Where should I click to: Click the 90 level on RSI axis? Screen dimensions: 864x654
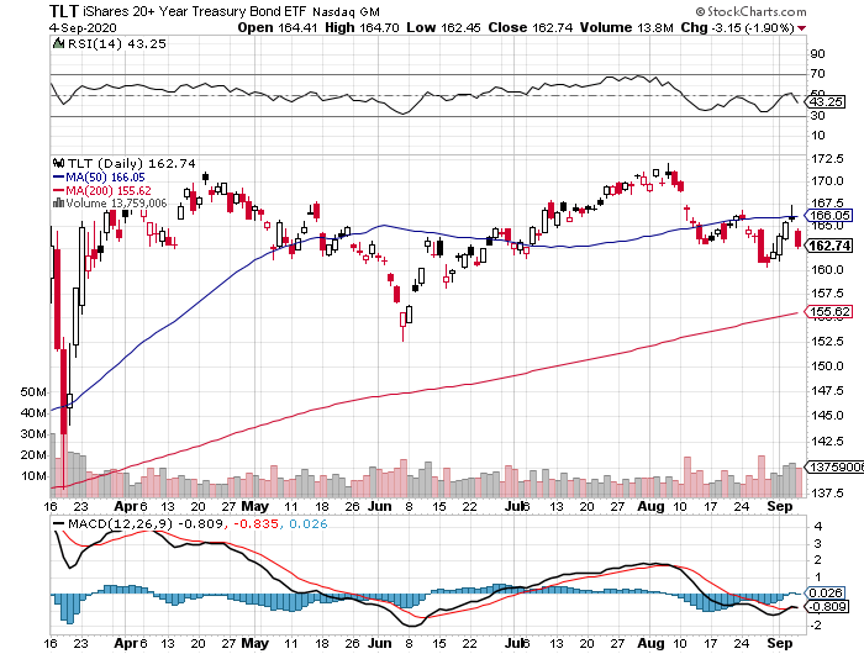click(x=818, y=54)
